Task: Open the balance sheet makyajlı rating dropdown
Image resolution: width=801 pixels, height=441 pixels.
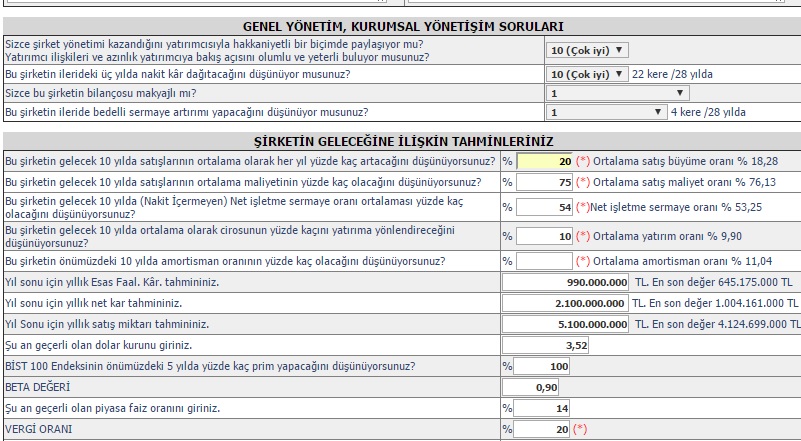Action: [x=618, y=93]
